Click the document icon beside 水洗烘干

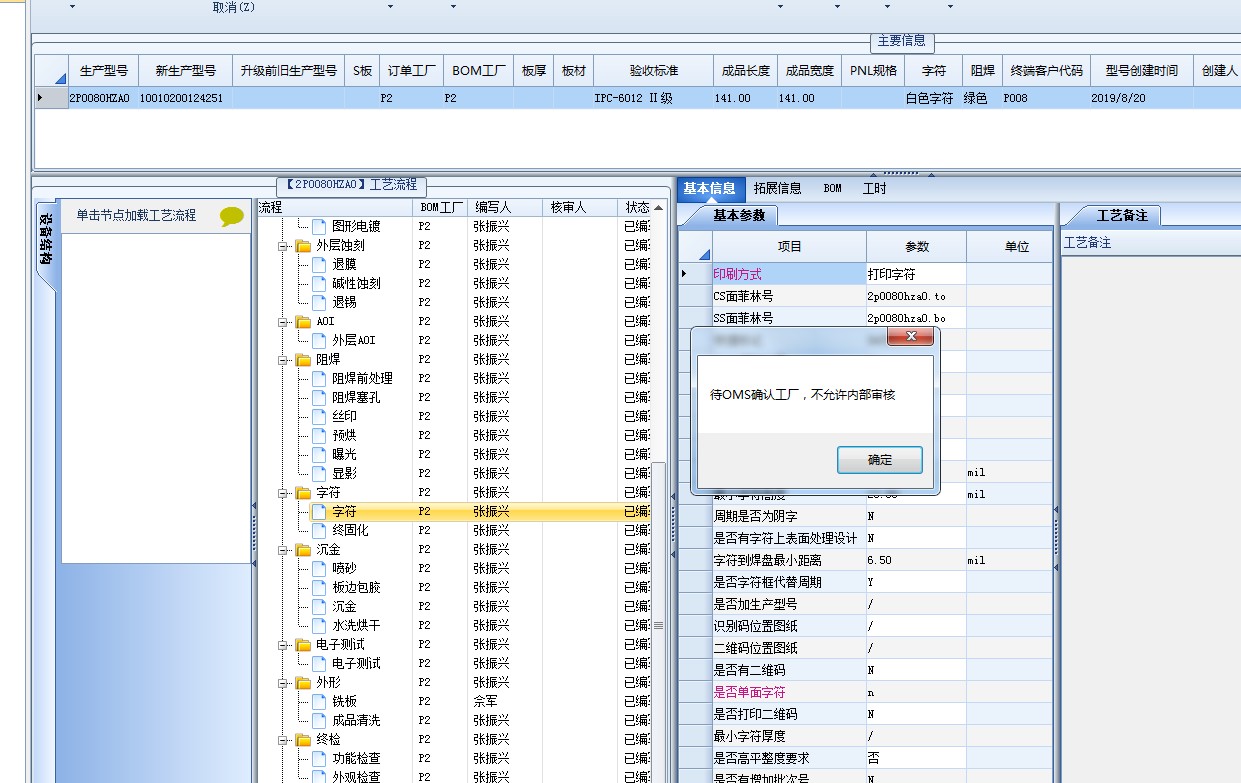click(x=319, y=625)
